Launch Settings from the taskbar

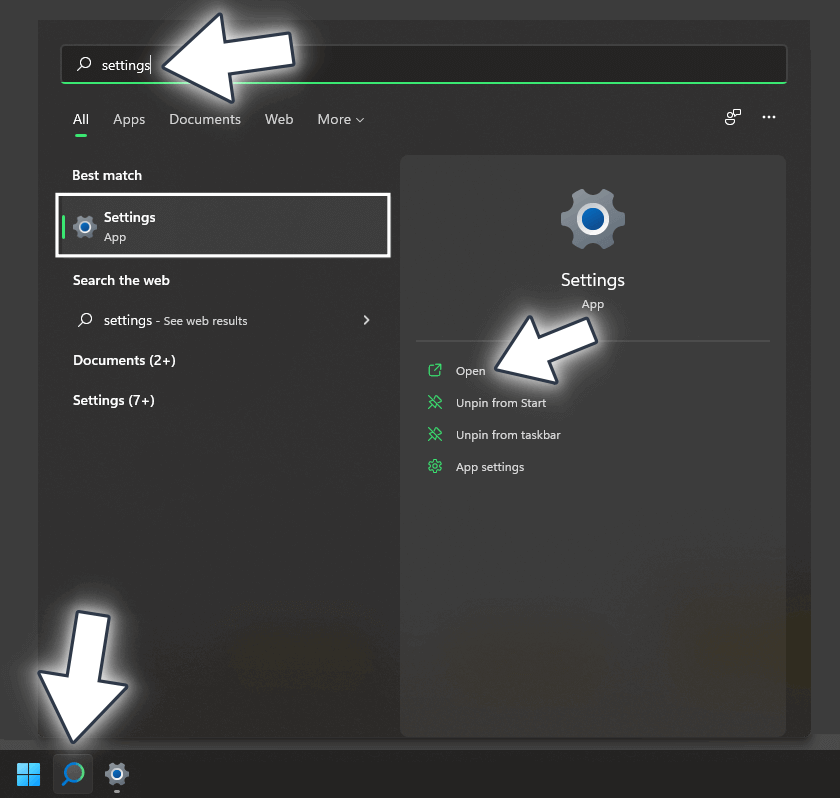(116, 774)
